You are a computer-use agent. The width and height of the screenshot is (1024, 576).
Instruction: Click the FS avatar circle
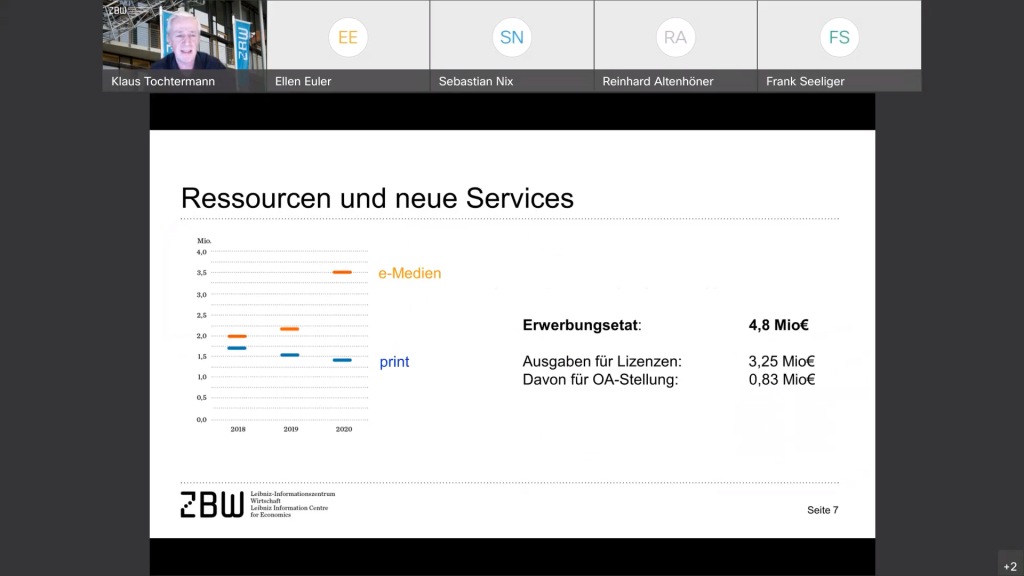pos(839,38)
